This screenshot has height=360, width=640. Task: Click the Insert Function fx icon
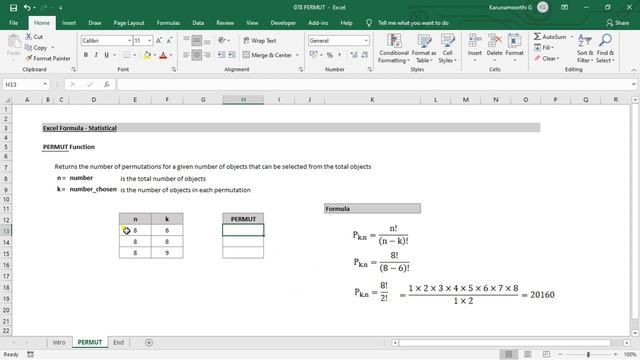107,84
